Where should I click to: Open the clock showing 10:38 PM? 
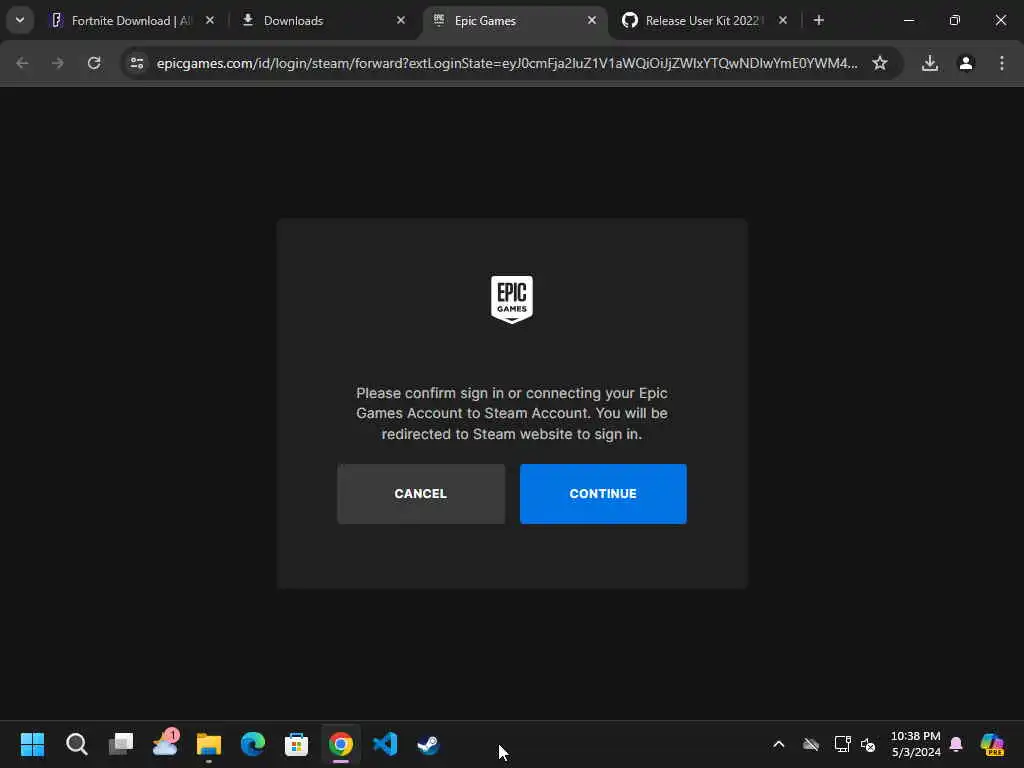916,744
